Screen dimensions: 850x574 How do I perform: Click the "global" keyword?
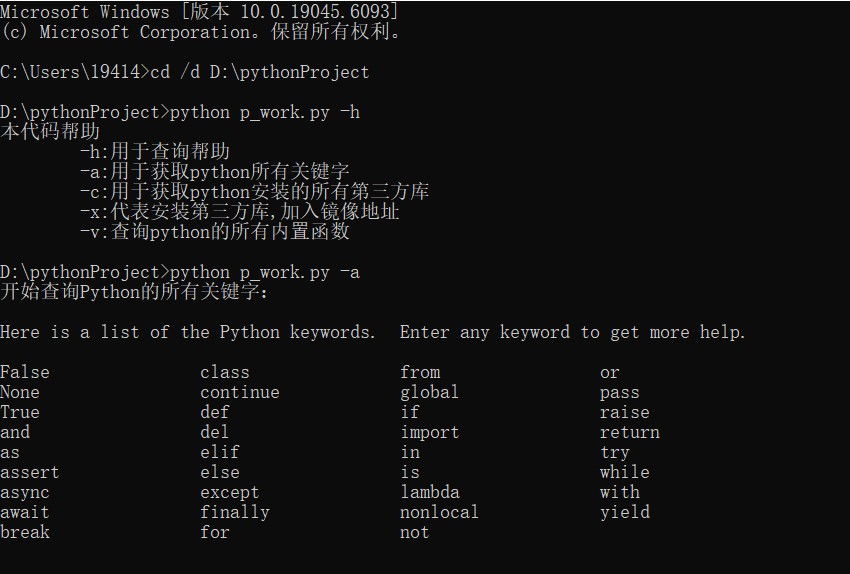coord(429,392)
